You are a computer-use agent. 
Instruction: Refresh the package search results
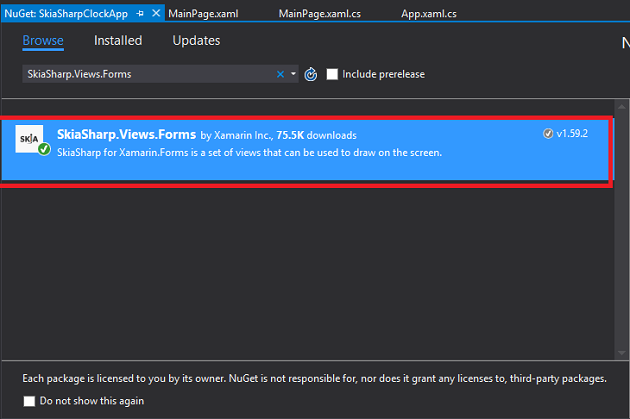311,74
